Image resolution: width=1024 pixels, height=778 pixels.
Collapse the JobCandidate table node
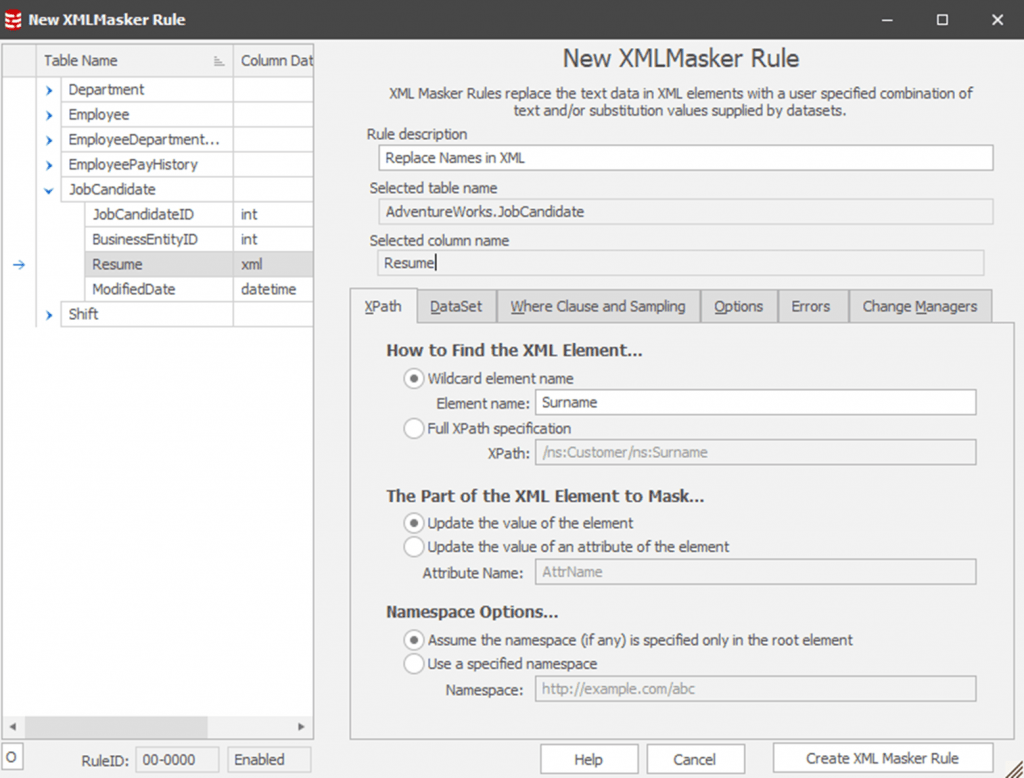[49, 190]
